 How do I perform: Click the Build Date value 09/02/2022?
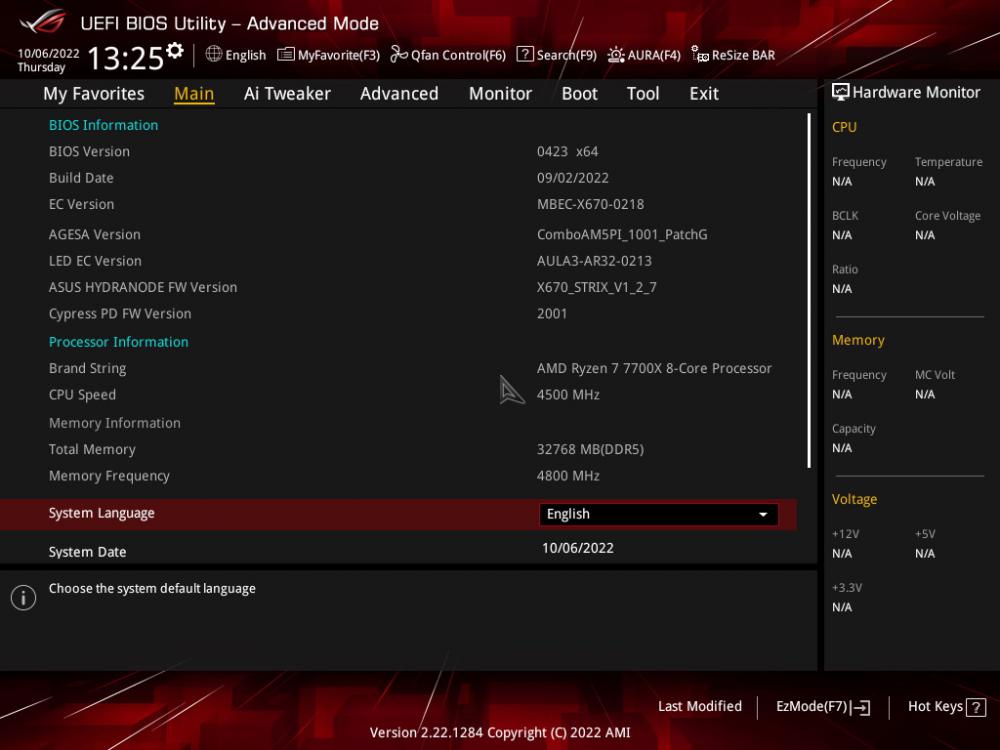click(x=573, y=178)
